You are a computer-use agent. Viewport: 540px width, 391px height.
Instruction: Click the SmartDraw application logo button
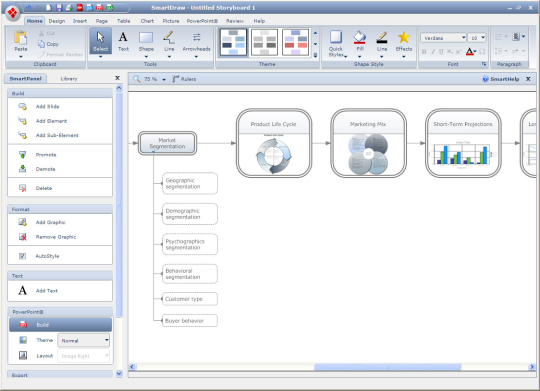[13, 13]
